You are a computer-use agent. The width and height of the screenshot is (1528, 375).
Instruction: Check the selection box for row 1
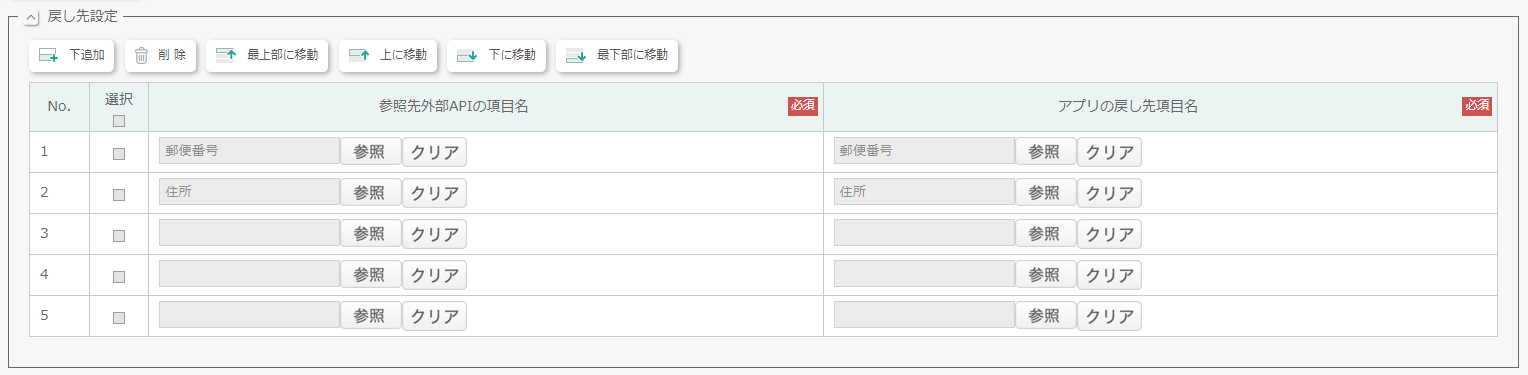pyautogui.click(x=119, y=154)
